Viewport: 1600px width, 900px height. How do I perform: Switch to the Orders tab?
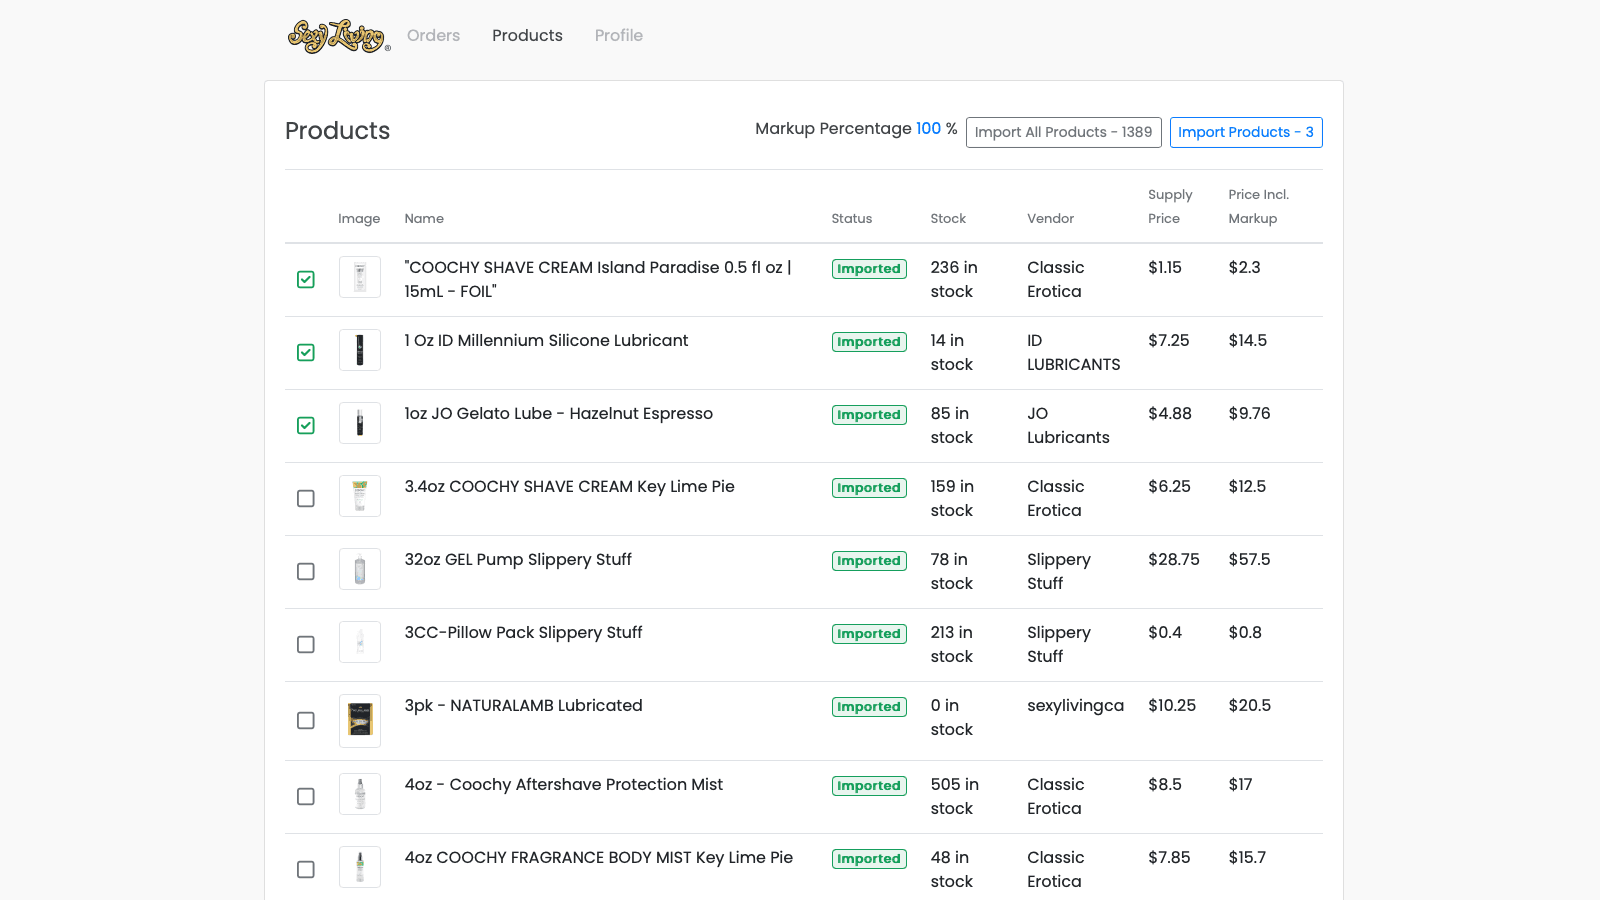click(x=433, y=35)
